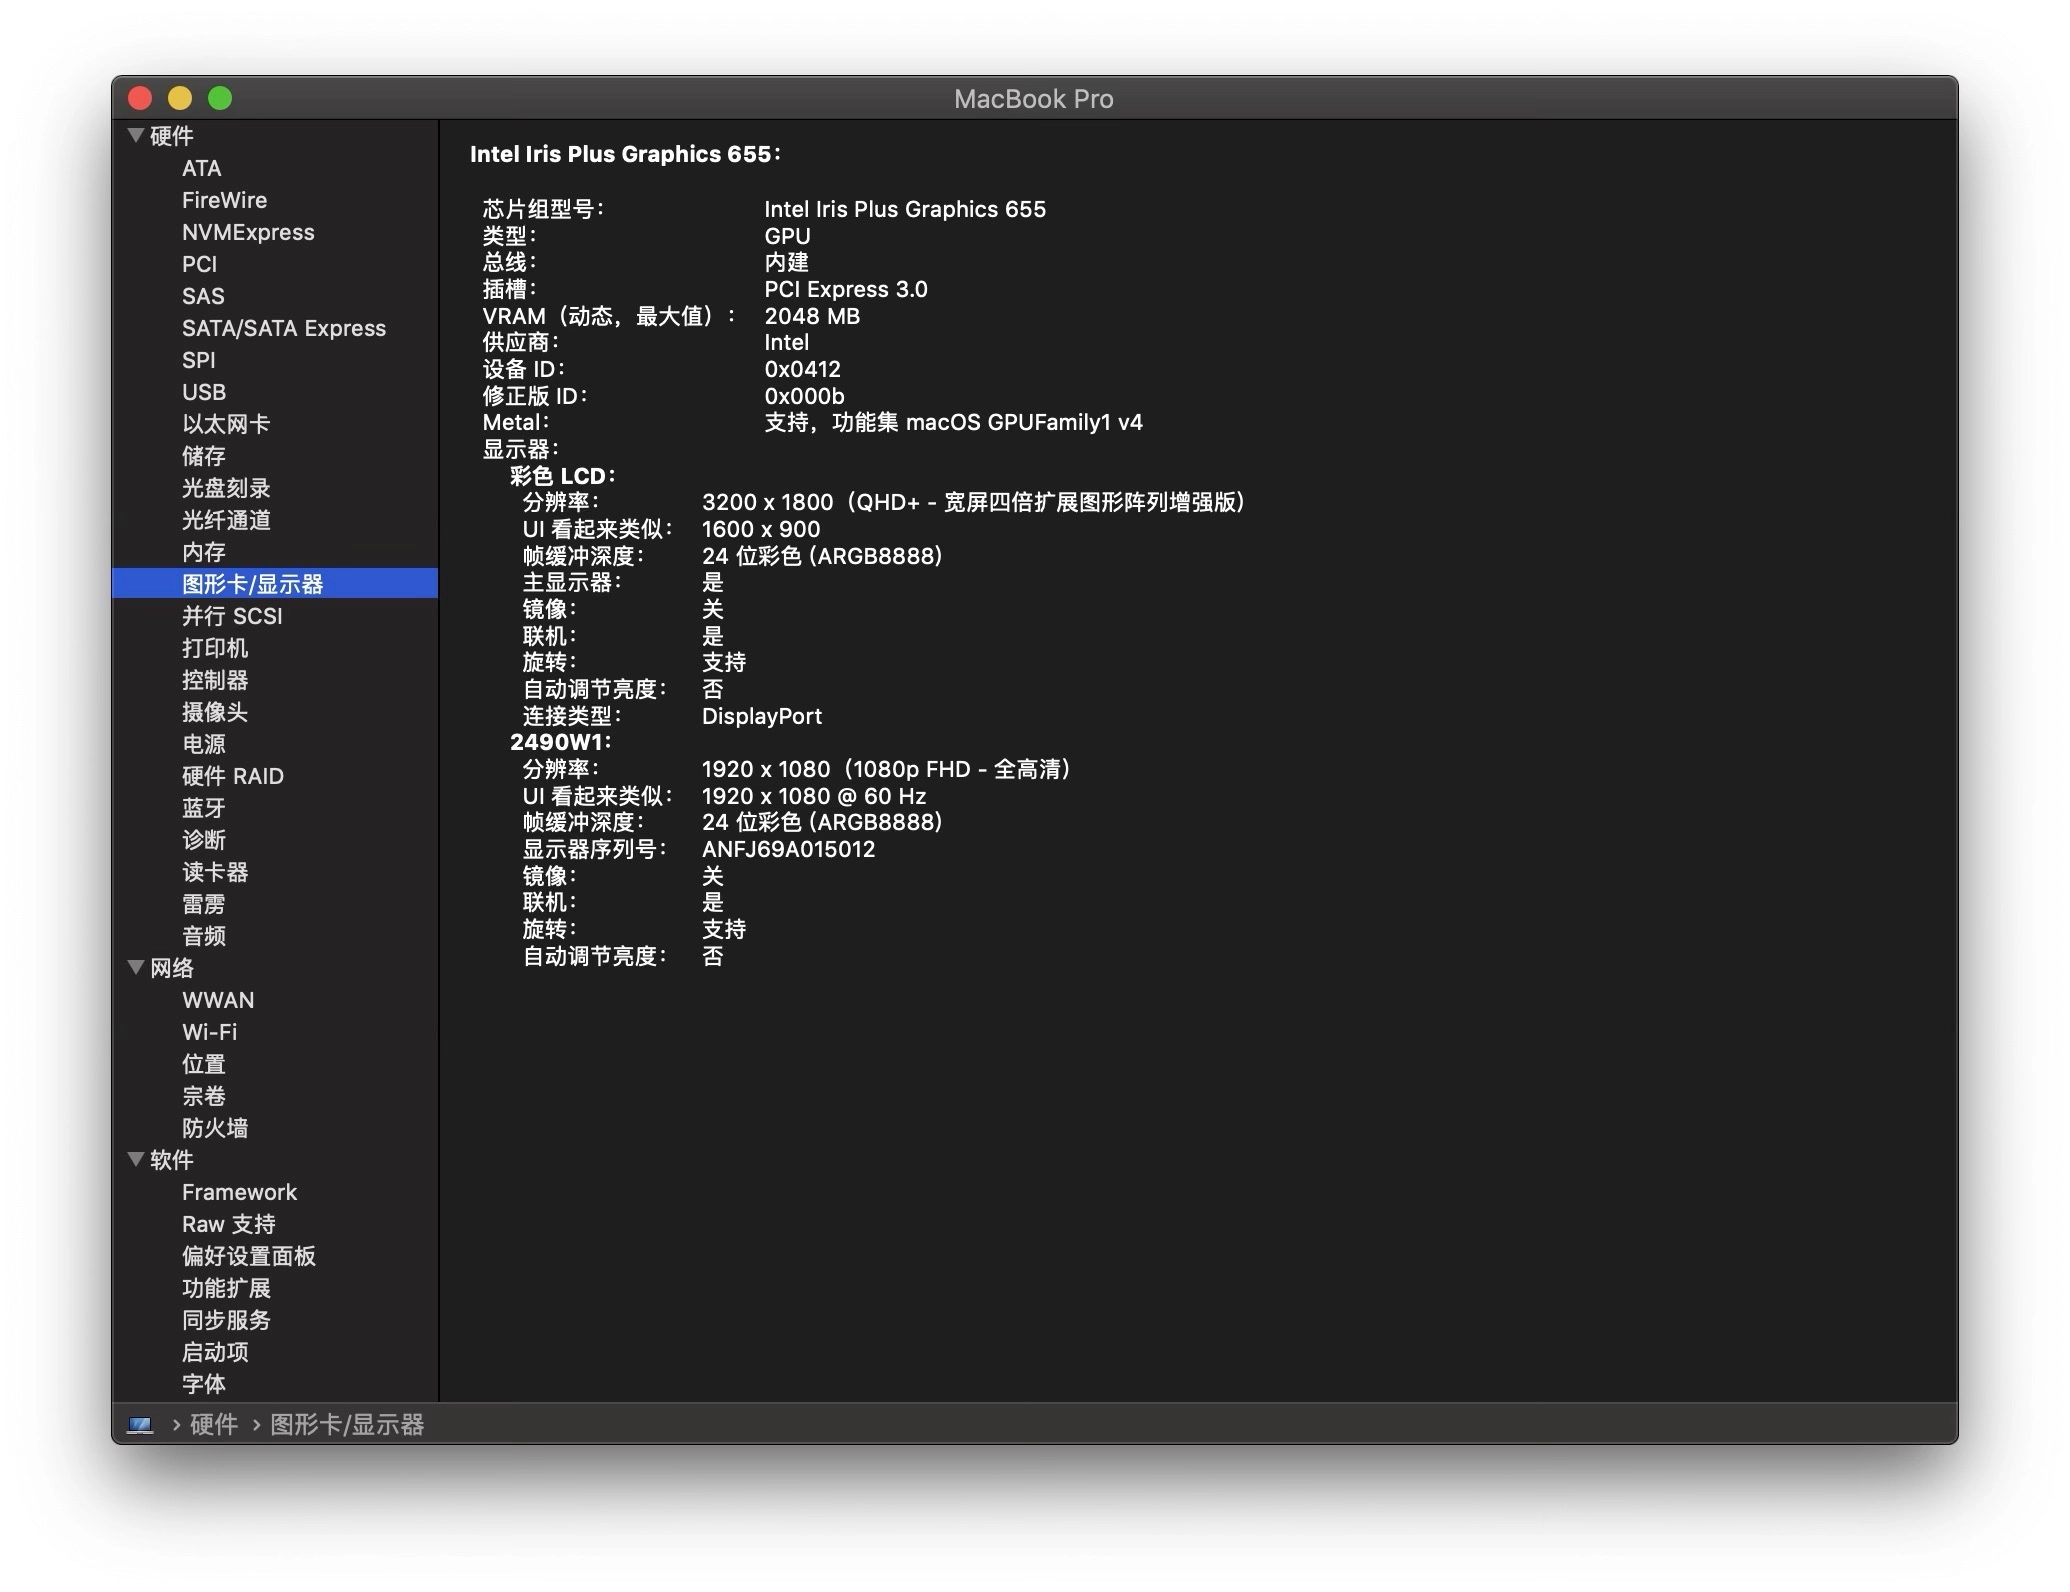
Task: Click the 2490W1 display heading
Action: 560,742
